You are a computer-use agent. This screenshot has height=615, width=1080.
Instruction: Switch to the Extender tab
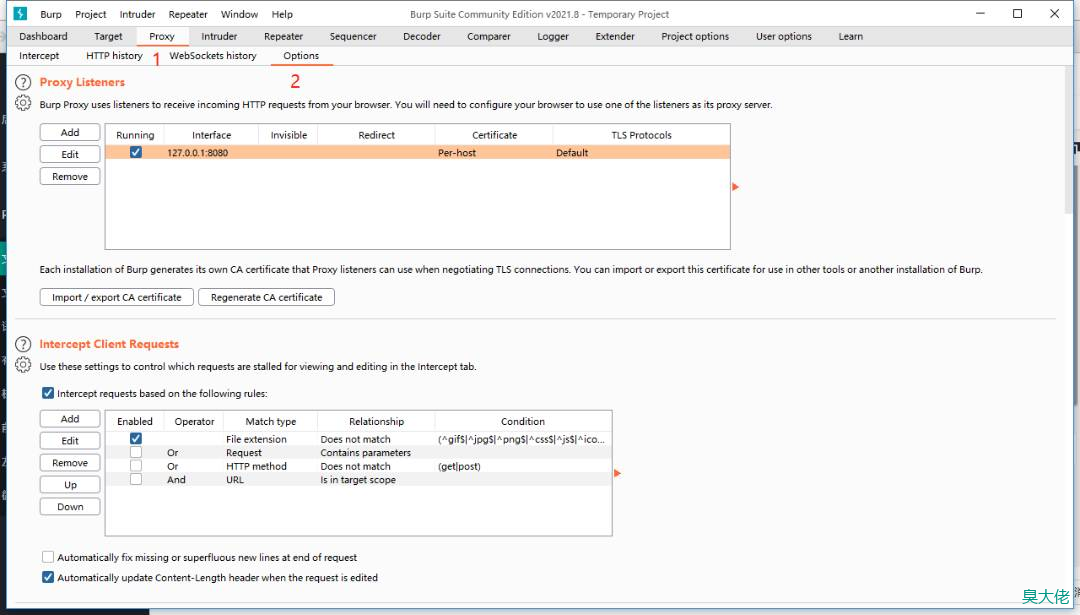coord(615,37)
